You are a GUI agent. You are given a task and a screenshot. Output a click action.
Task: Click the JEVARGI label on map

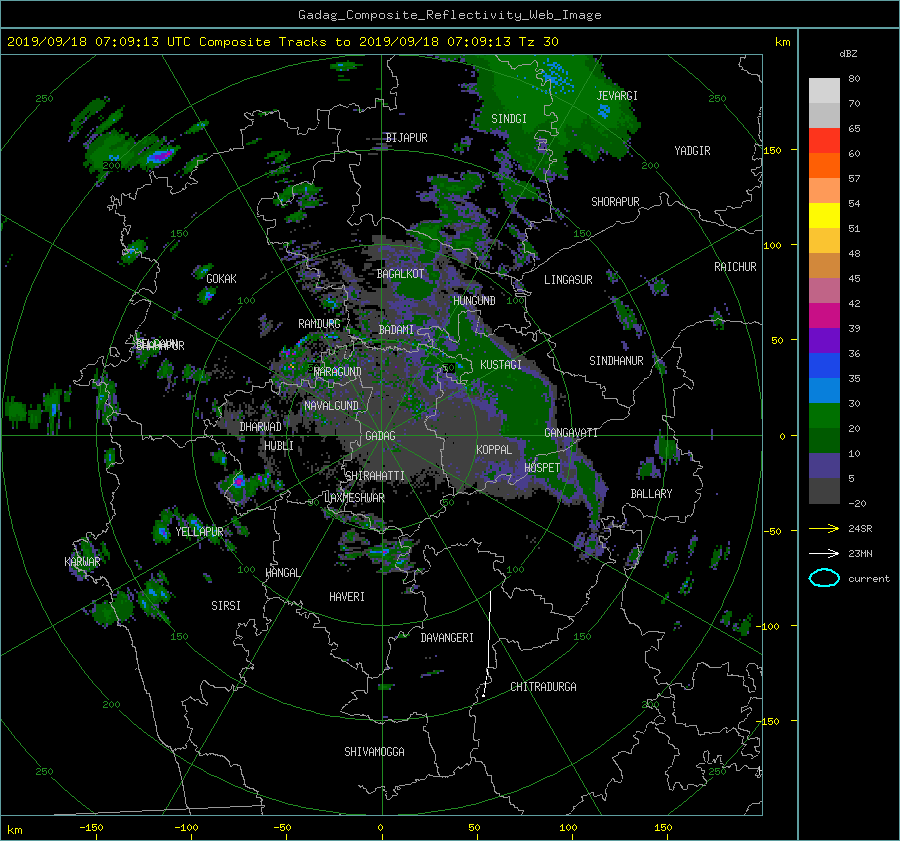[617, 96]
